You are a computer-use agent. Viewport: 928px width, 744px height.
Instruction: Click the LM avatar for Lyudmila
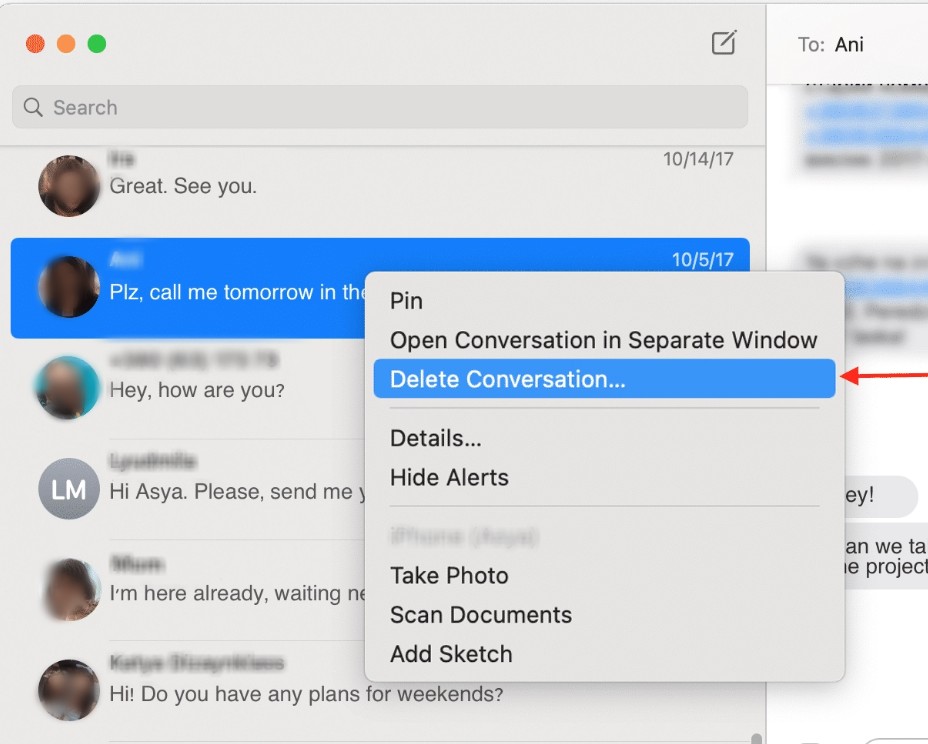(68, 490)
